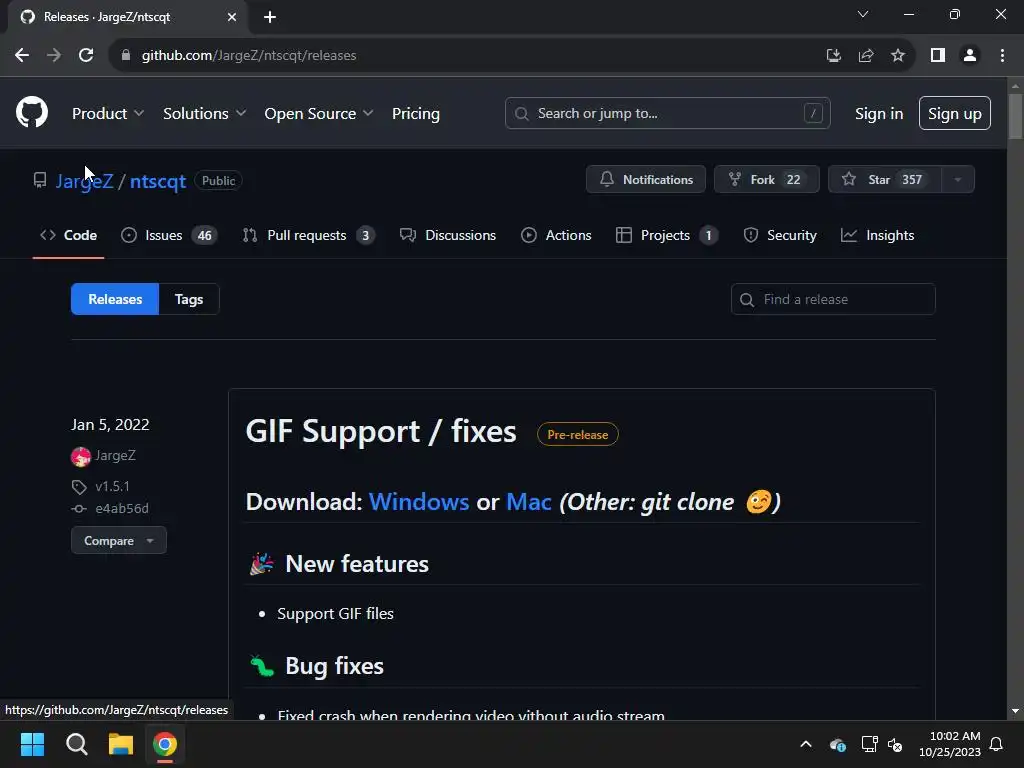Switch to the Tags view
Screen dimensions: 1024x768
tap(189, 299)
